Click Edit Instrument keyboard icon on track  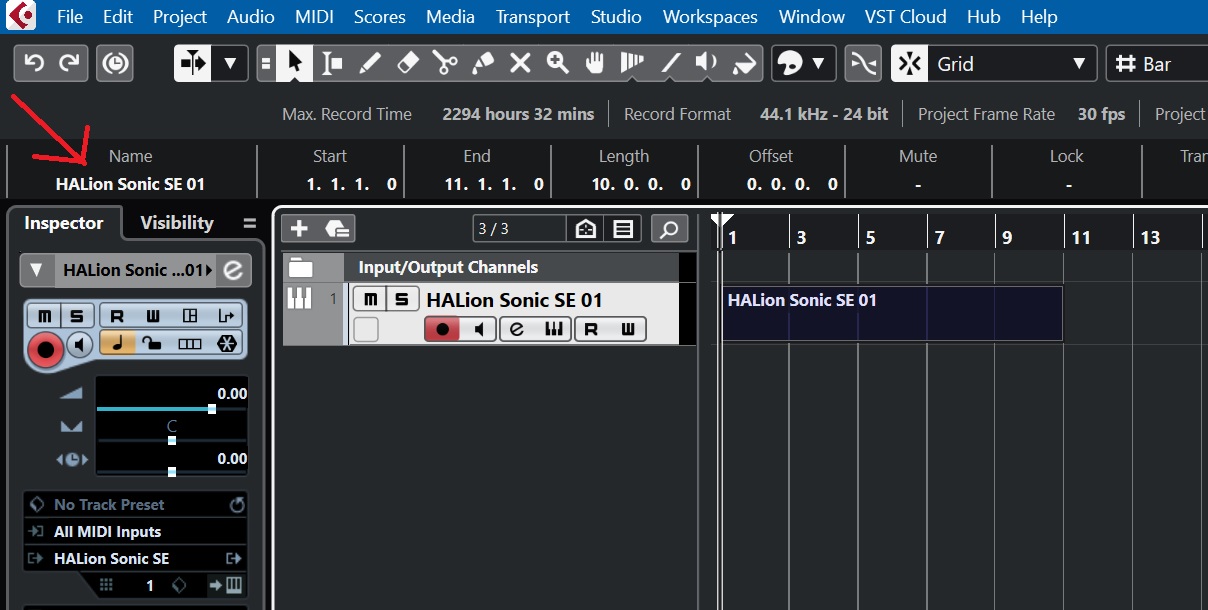point(553,329)
